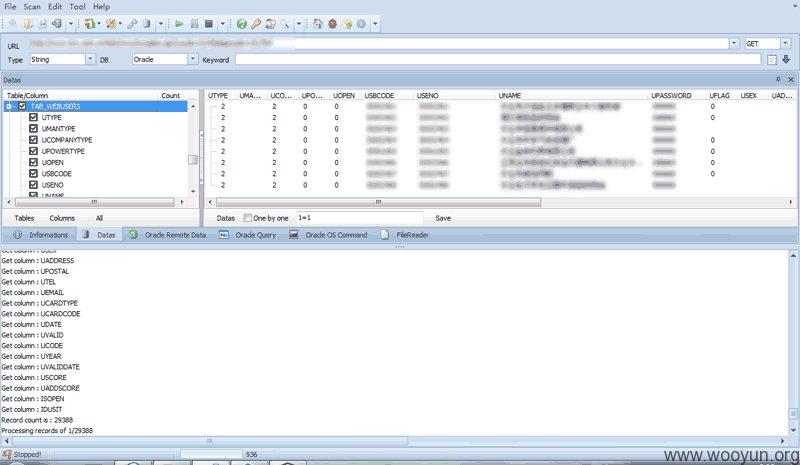
Task: Open the Scan menu
Action: [32, 7]
